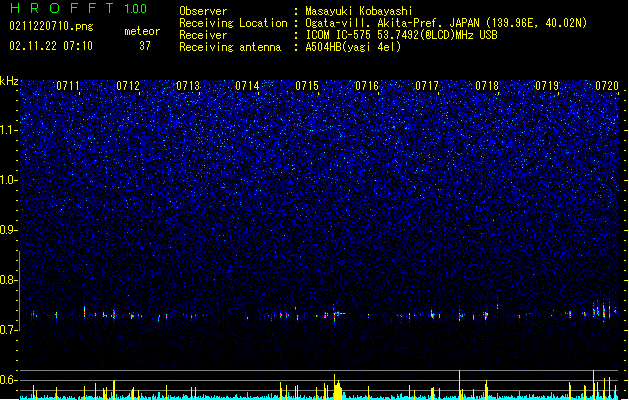Viewport: 629px width, 400px height.
Task: Select the filename 0211220710.png
Action: coord(51,26)
